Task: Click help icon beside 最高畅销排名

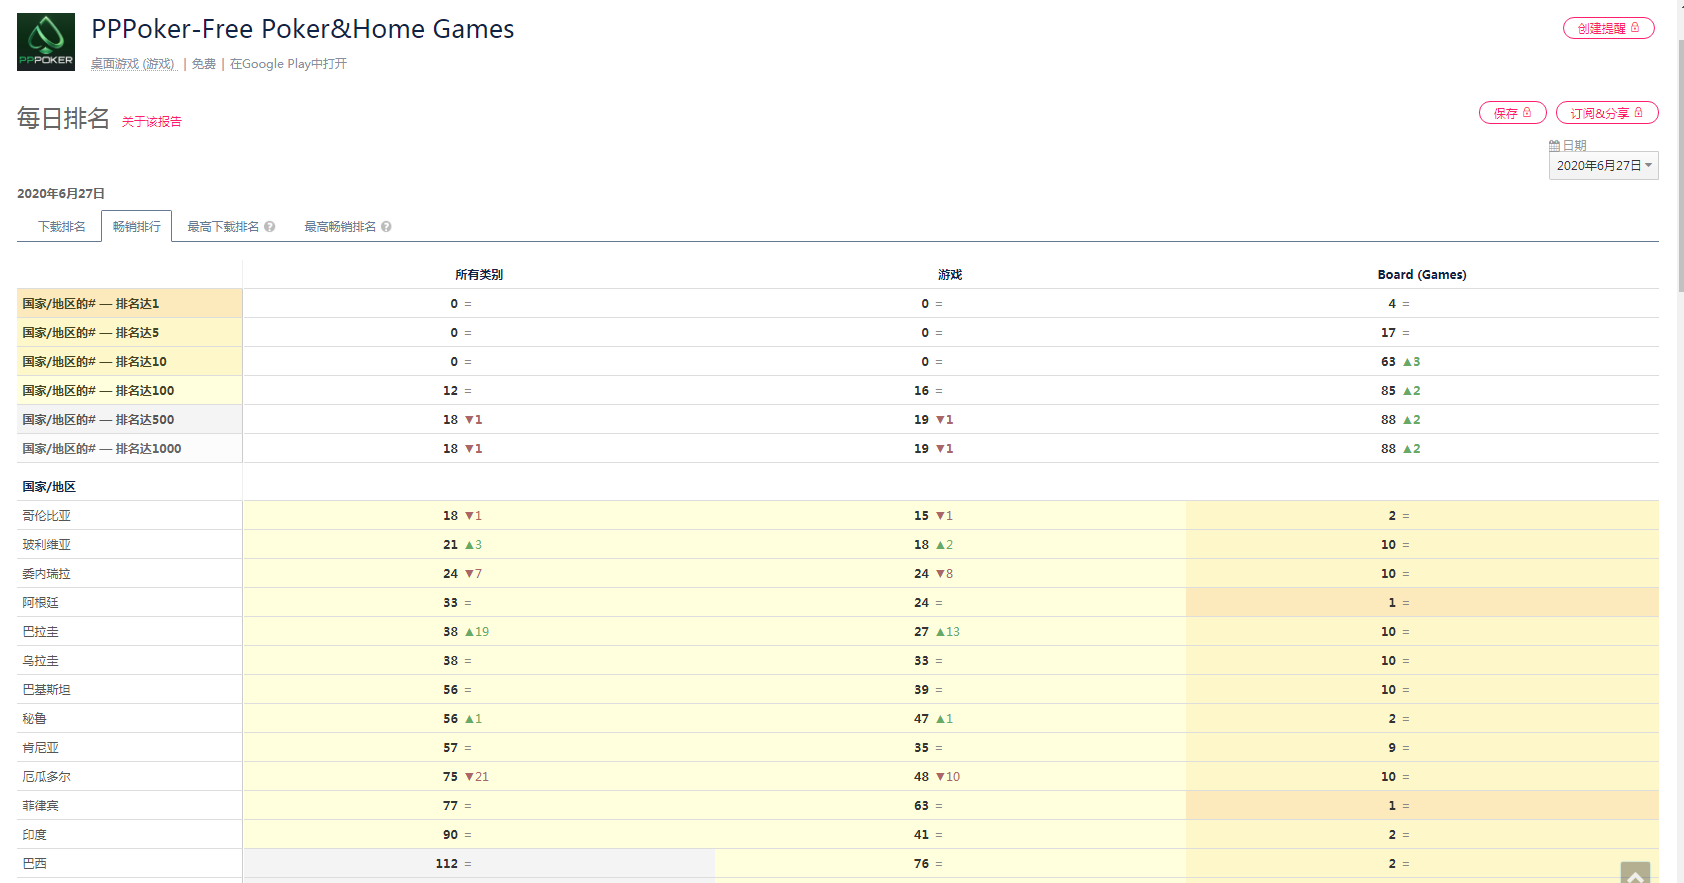Action: pos(386,227)
